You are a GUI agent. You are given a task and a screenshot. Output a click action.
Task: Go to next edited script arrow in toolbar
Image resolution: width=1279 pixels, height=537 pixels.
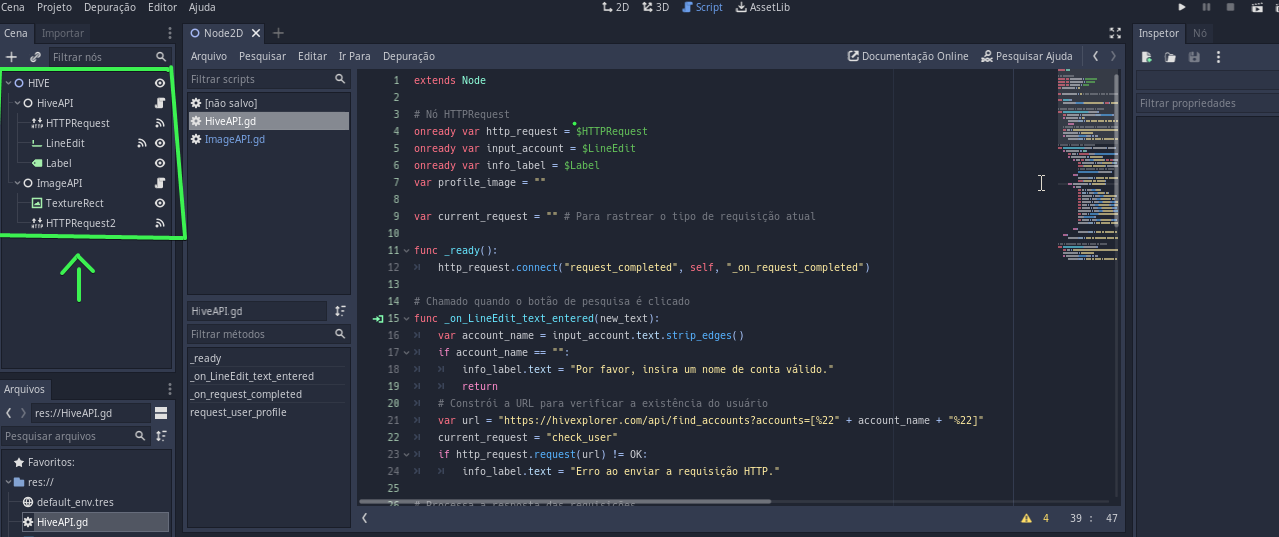tap(1113, 56)
